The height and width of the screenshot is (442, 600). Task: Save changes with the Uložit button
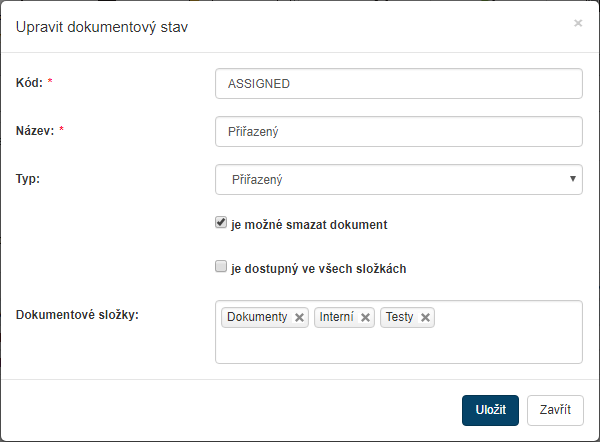click(x=490, y=410)
